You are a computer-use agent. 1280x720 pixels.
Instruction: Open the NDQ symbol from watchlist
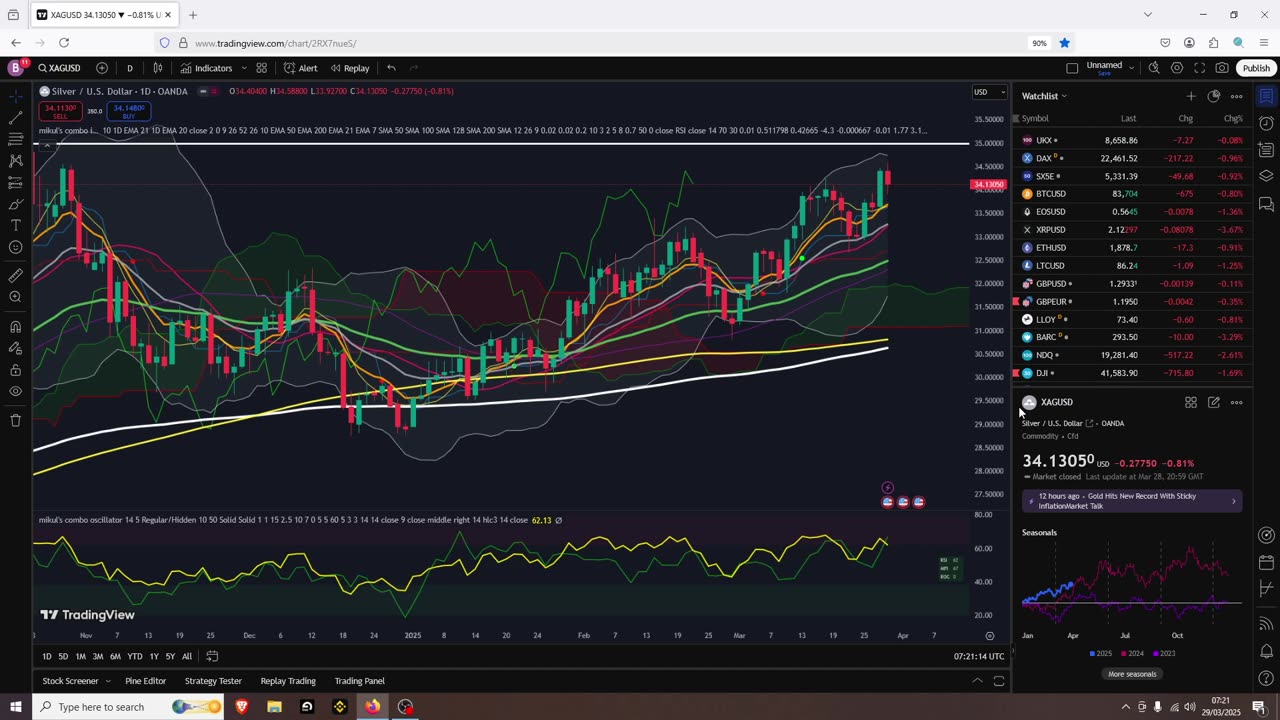pyautogui.click(x=1132, y=355)
